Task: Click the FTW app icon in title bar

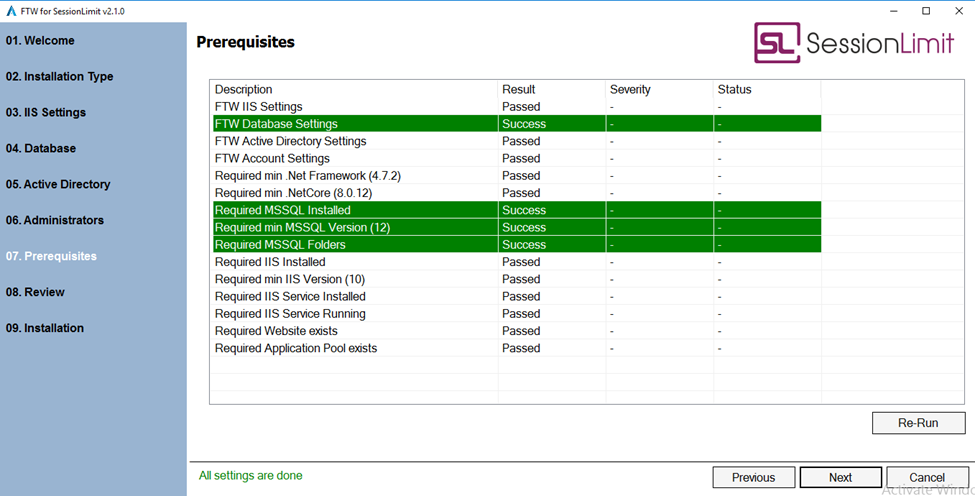Action: click(x=9, y=11)
